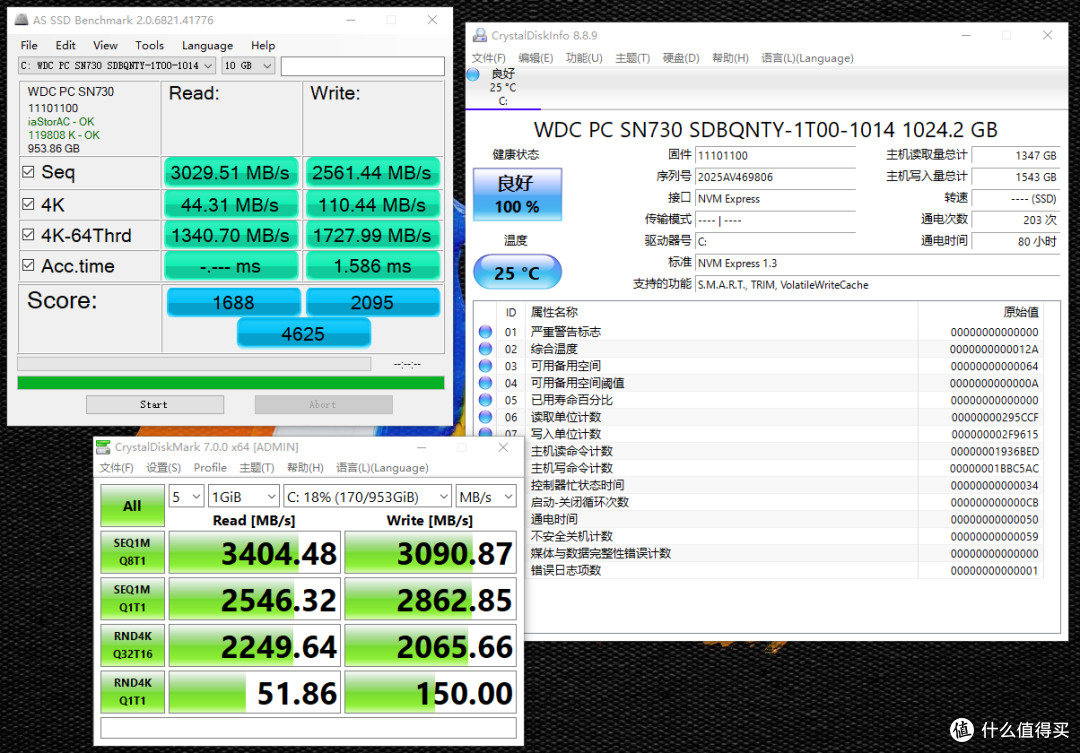Click the 良好 100 % health status button
1080x753 pixels.
click(517, 194)
